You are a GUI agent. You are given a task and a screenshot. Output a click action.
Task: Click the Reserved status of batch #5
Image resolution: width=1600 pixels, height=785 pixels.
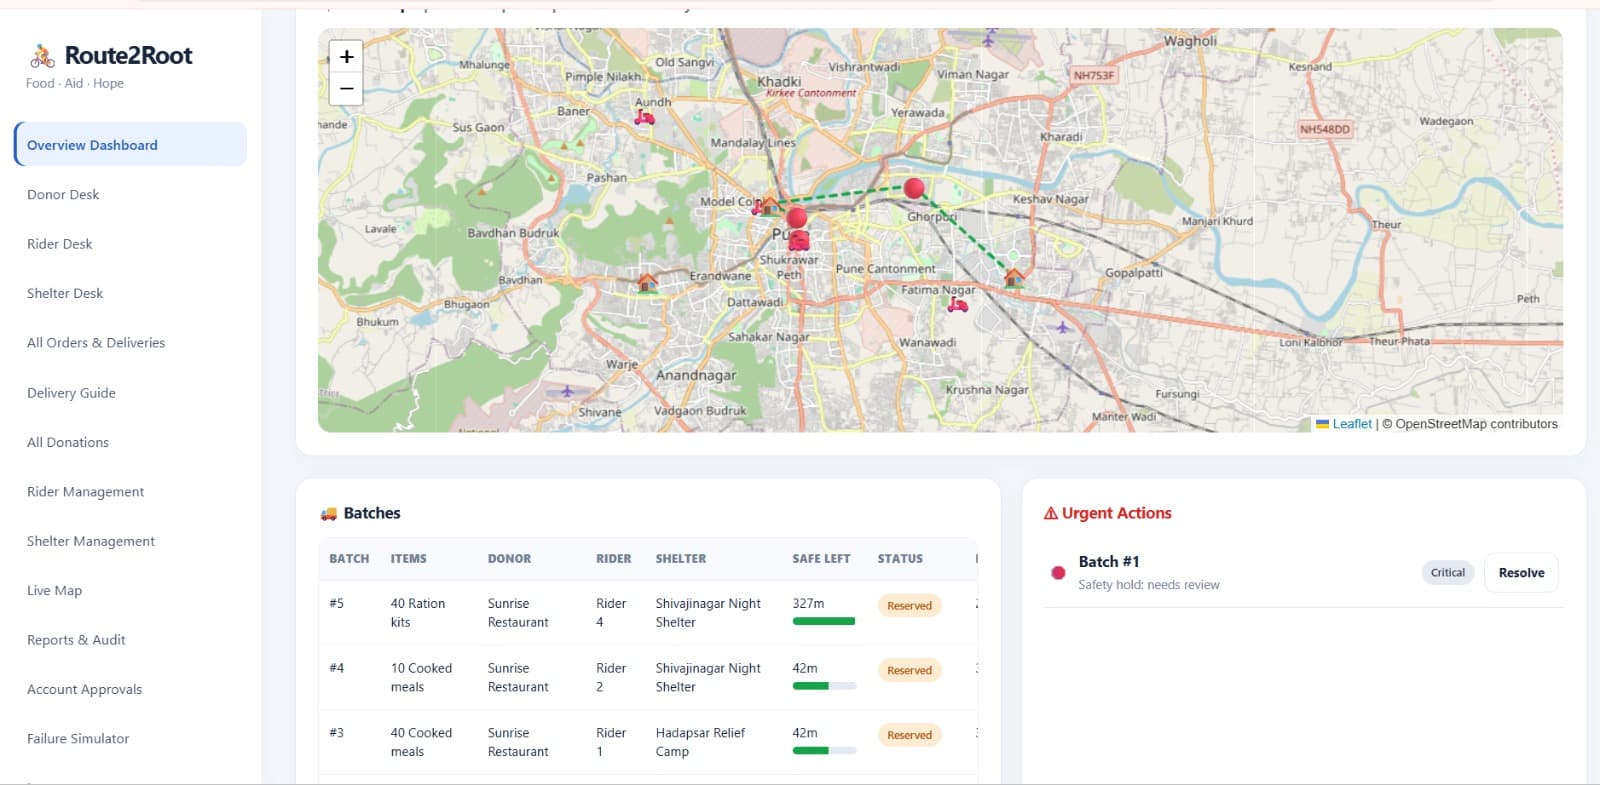pos(909,606)
